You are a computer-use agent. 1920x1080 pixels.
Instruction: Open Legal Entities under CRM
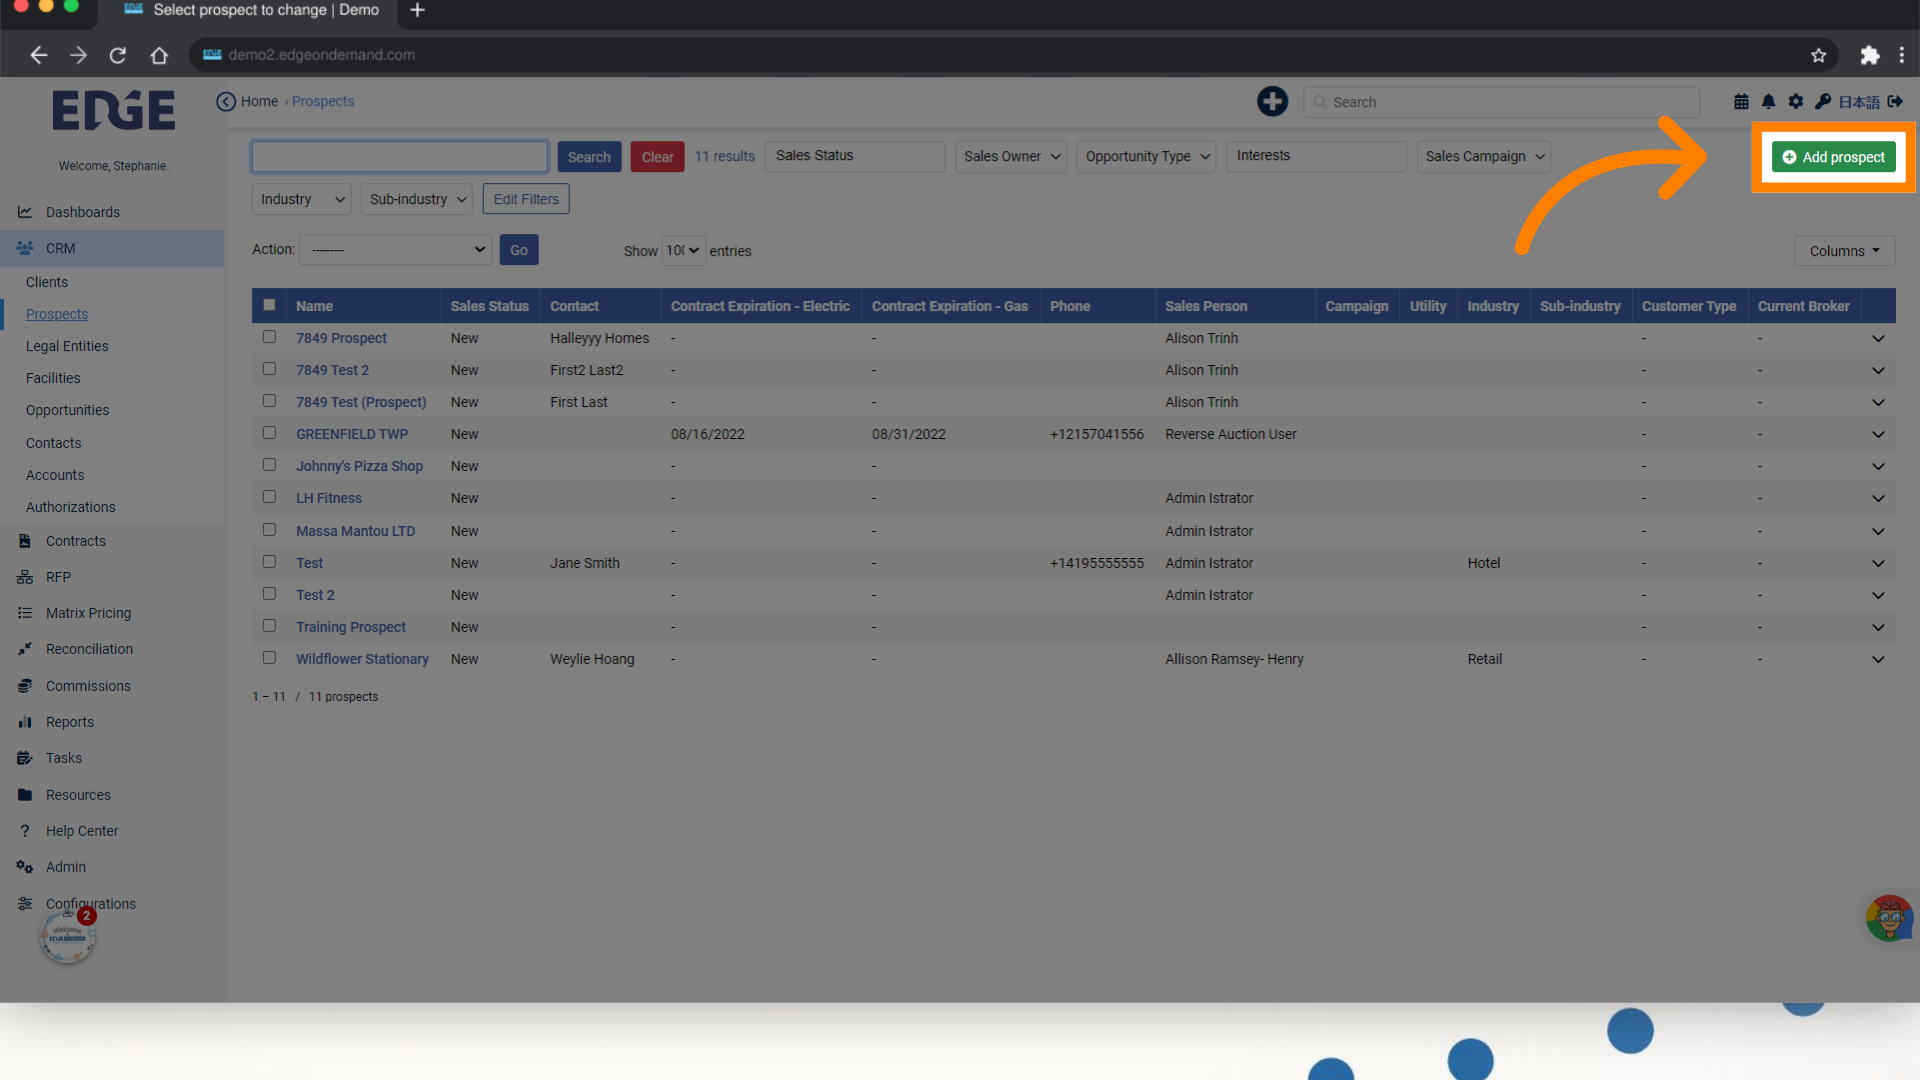click(x=67, y=346)
